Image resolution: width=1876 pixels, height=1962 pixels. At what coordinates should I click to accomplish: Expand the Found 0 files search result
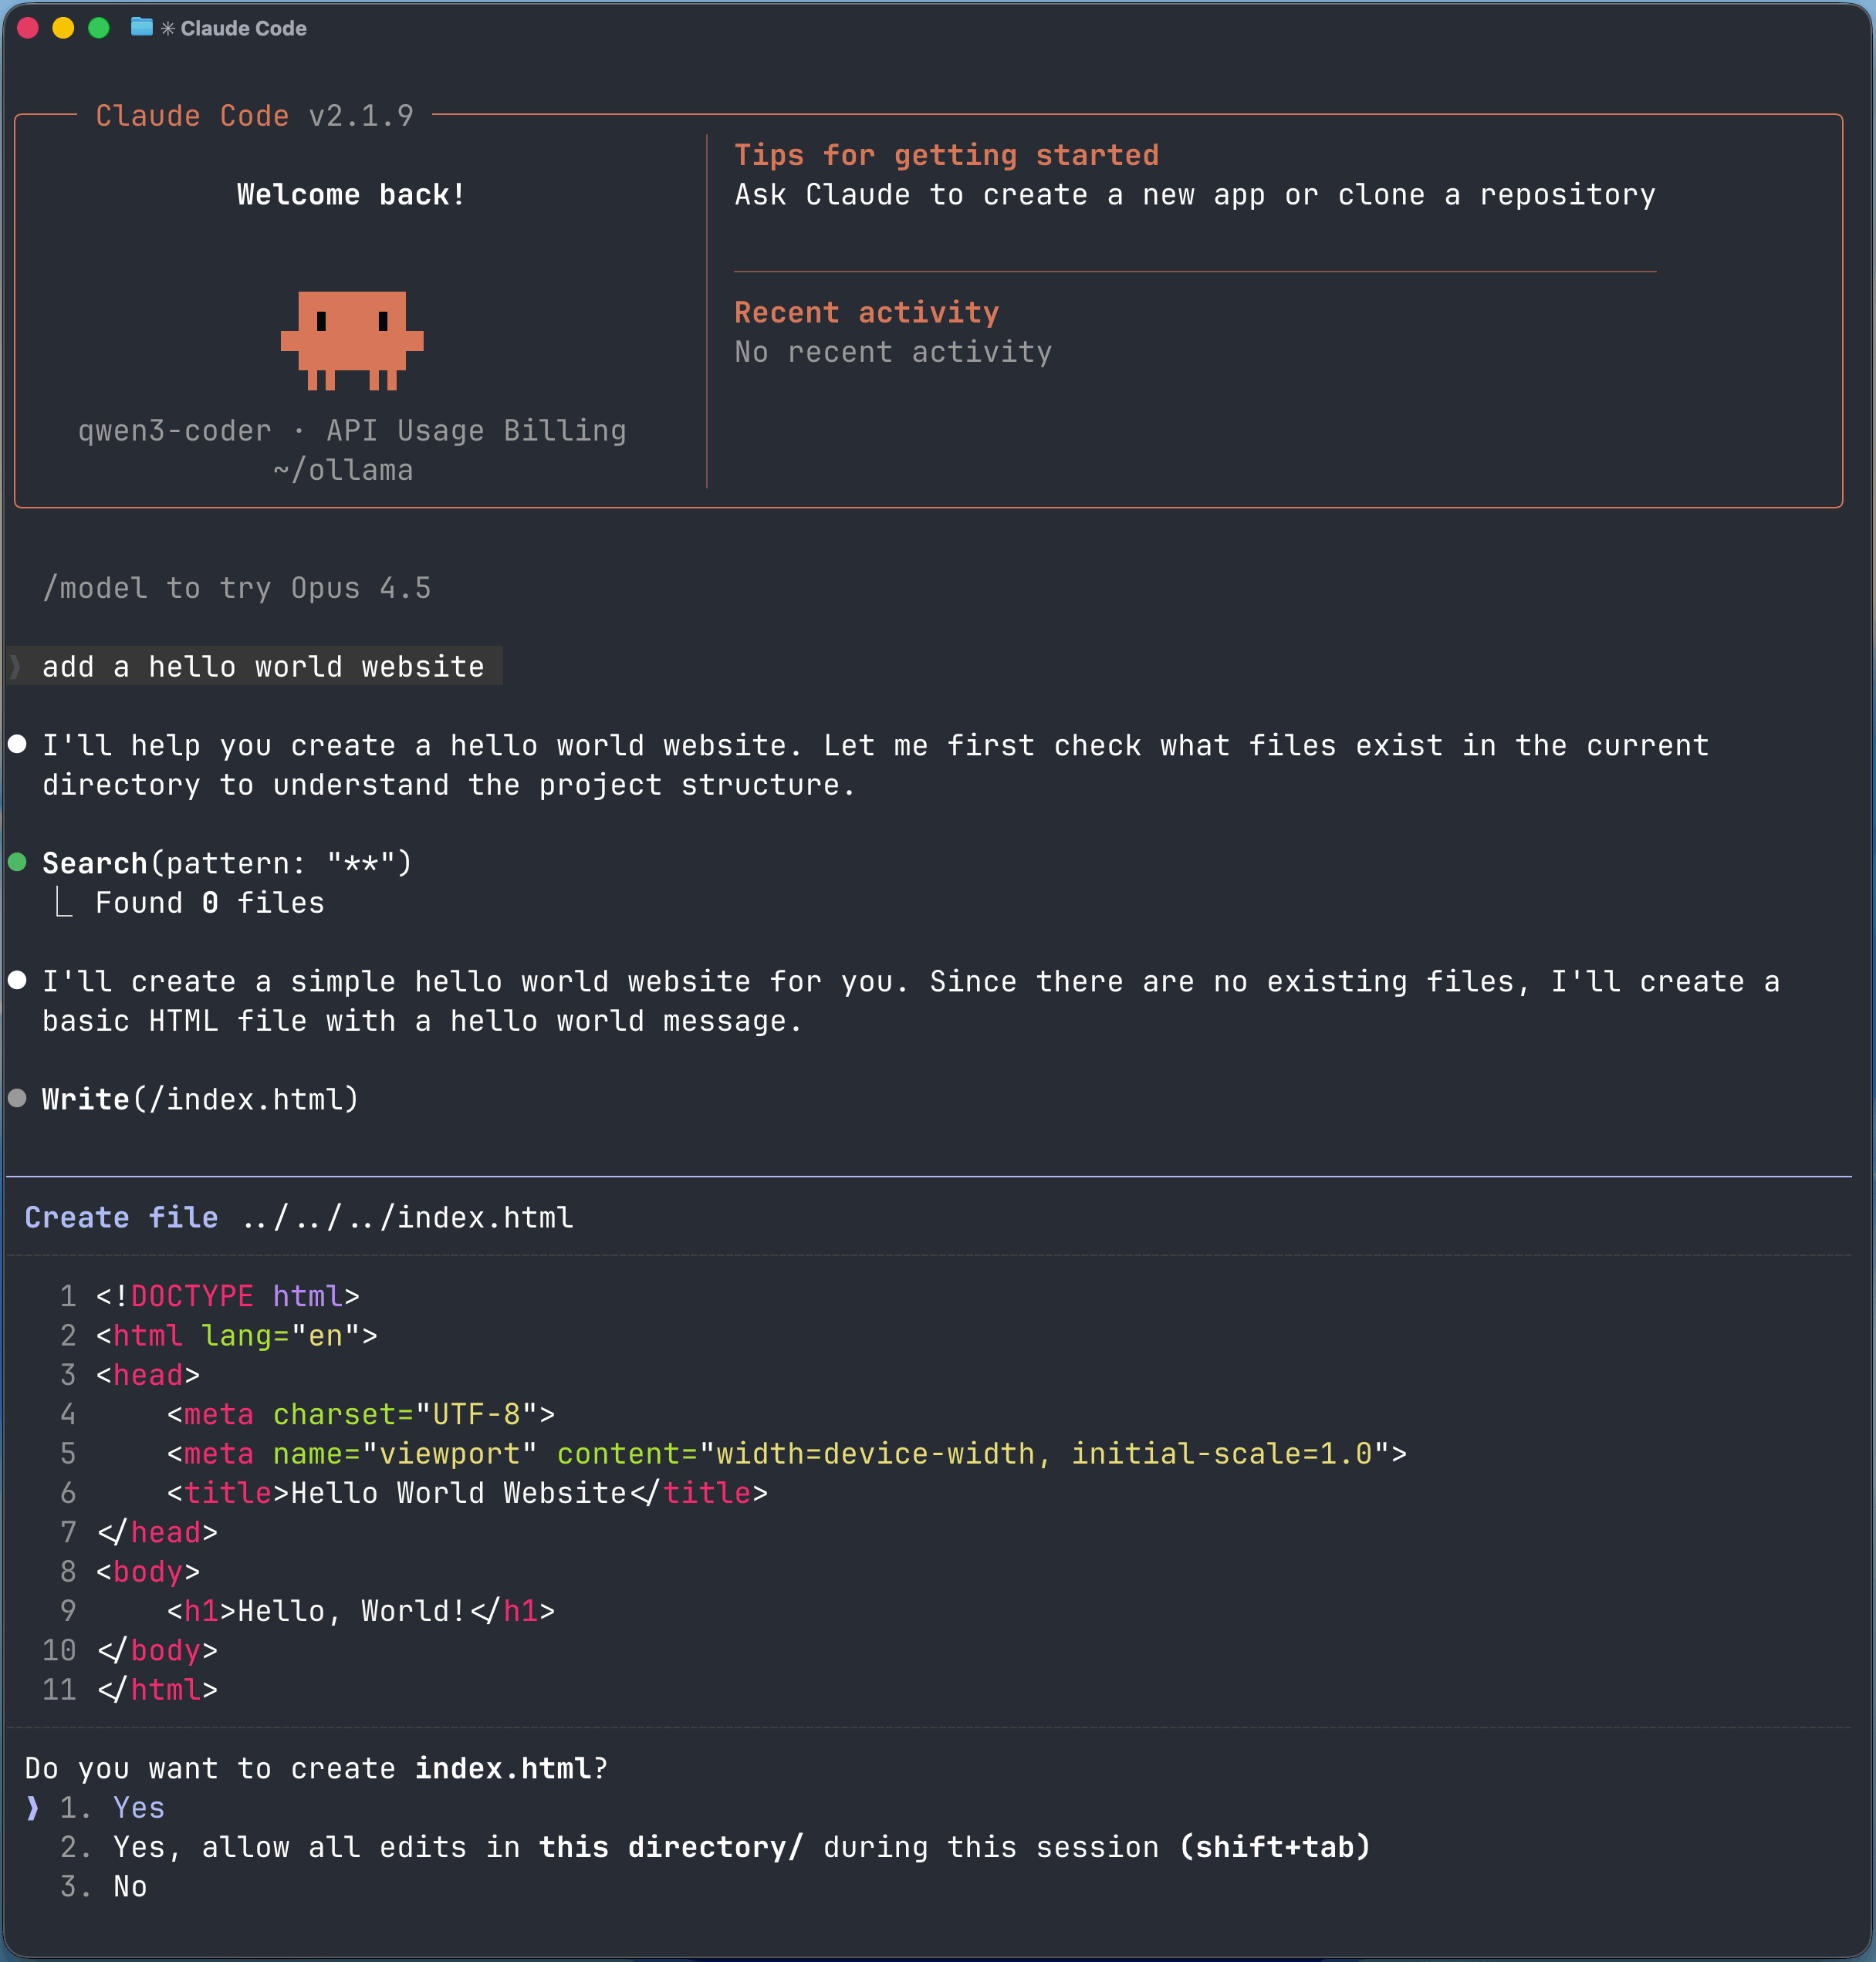(x=209, y=902)
